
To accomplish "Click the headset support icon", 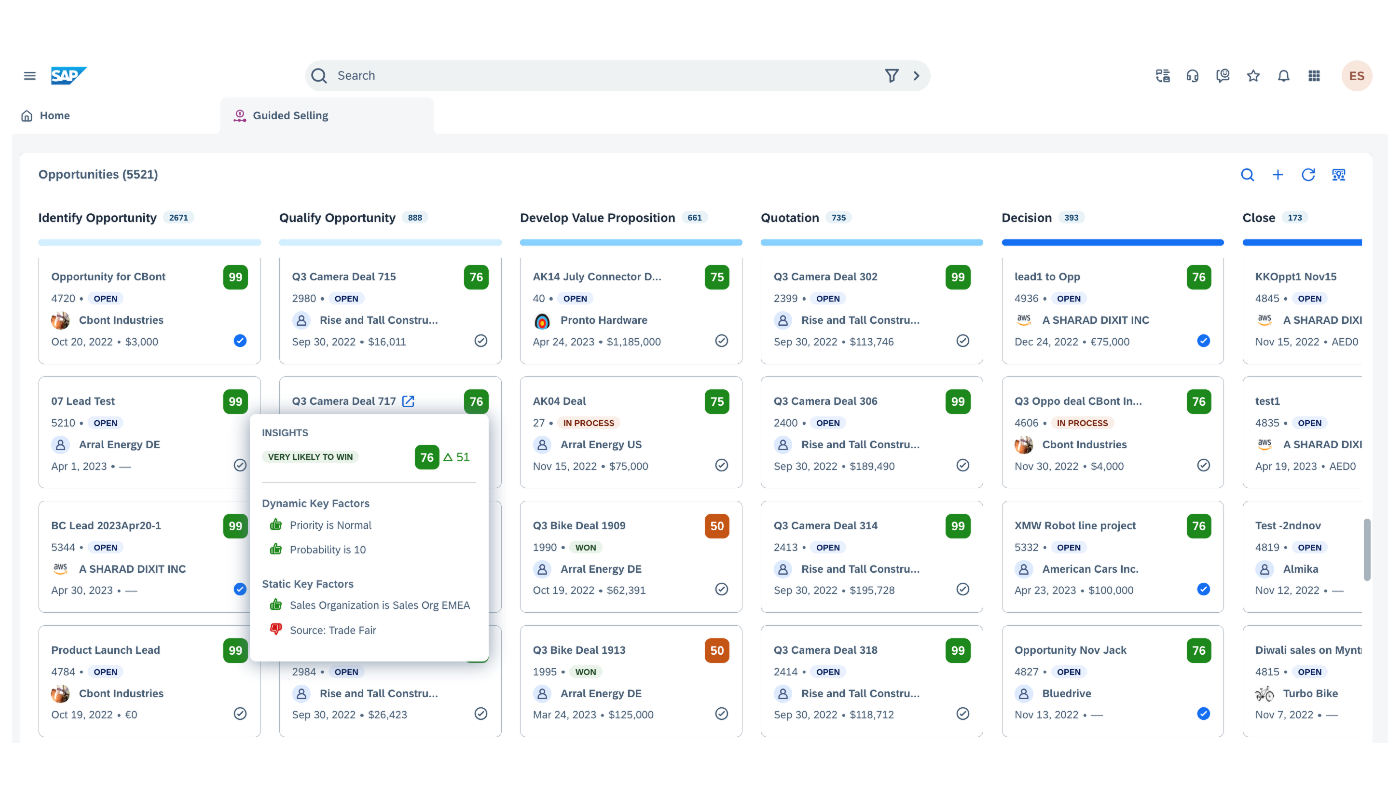I will point(1192,76).
